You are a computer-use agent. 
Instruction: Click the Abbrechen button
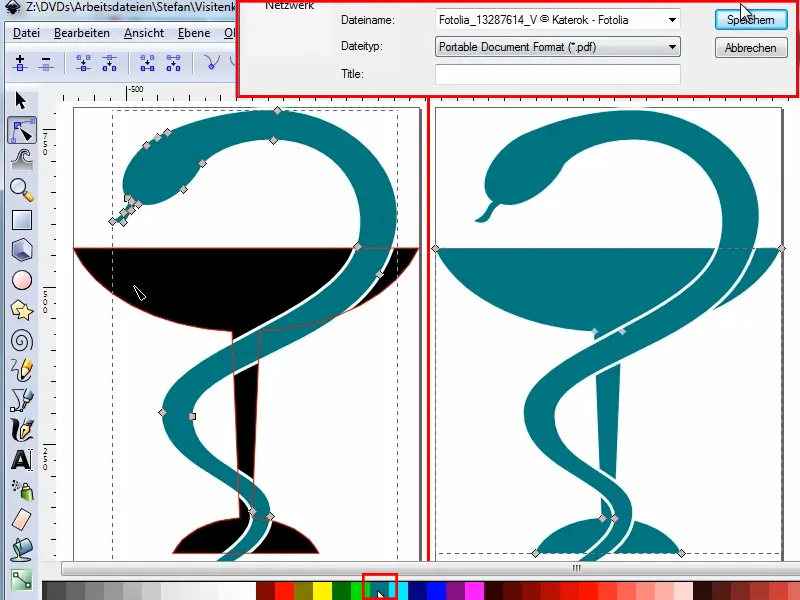[751, 48]
